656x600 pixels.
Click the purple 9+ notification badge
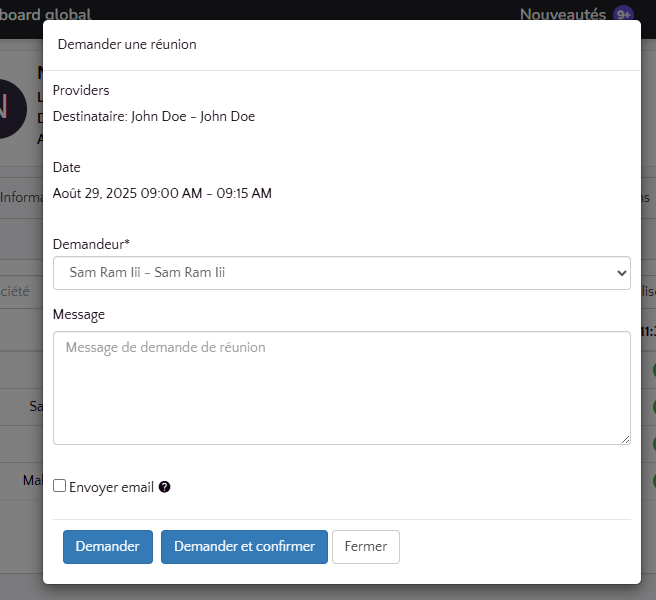[x=623, y=14]
